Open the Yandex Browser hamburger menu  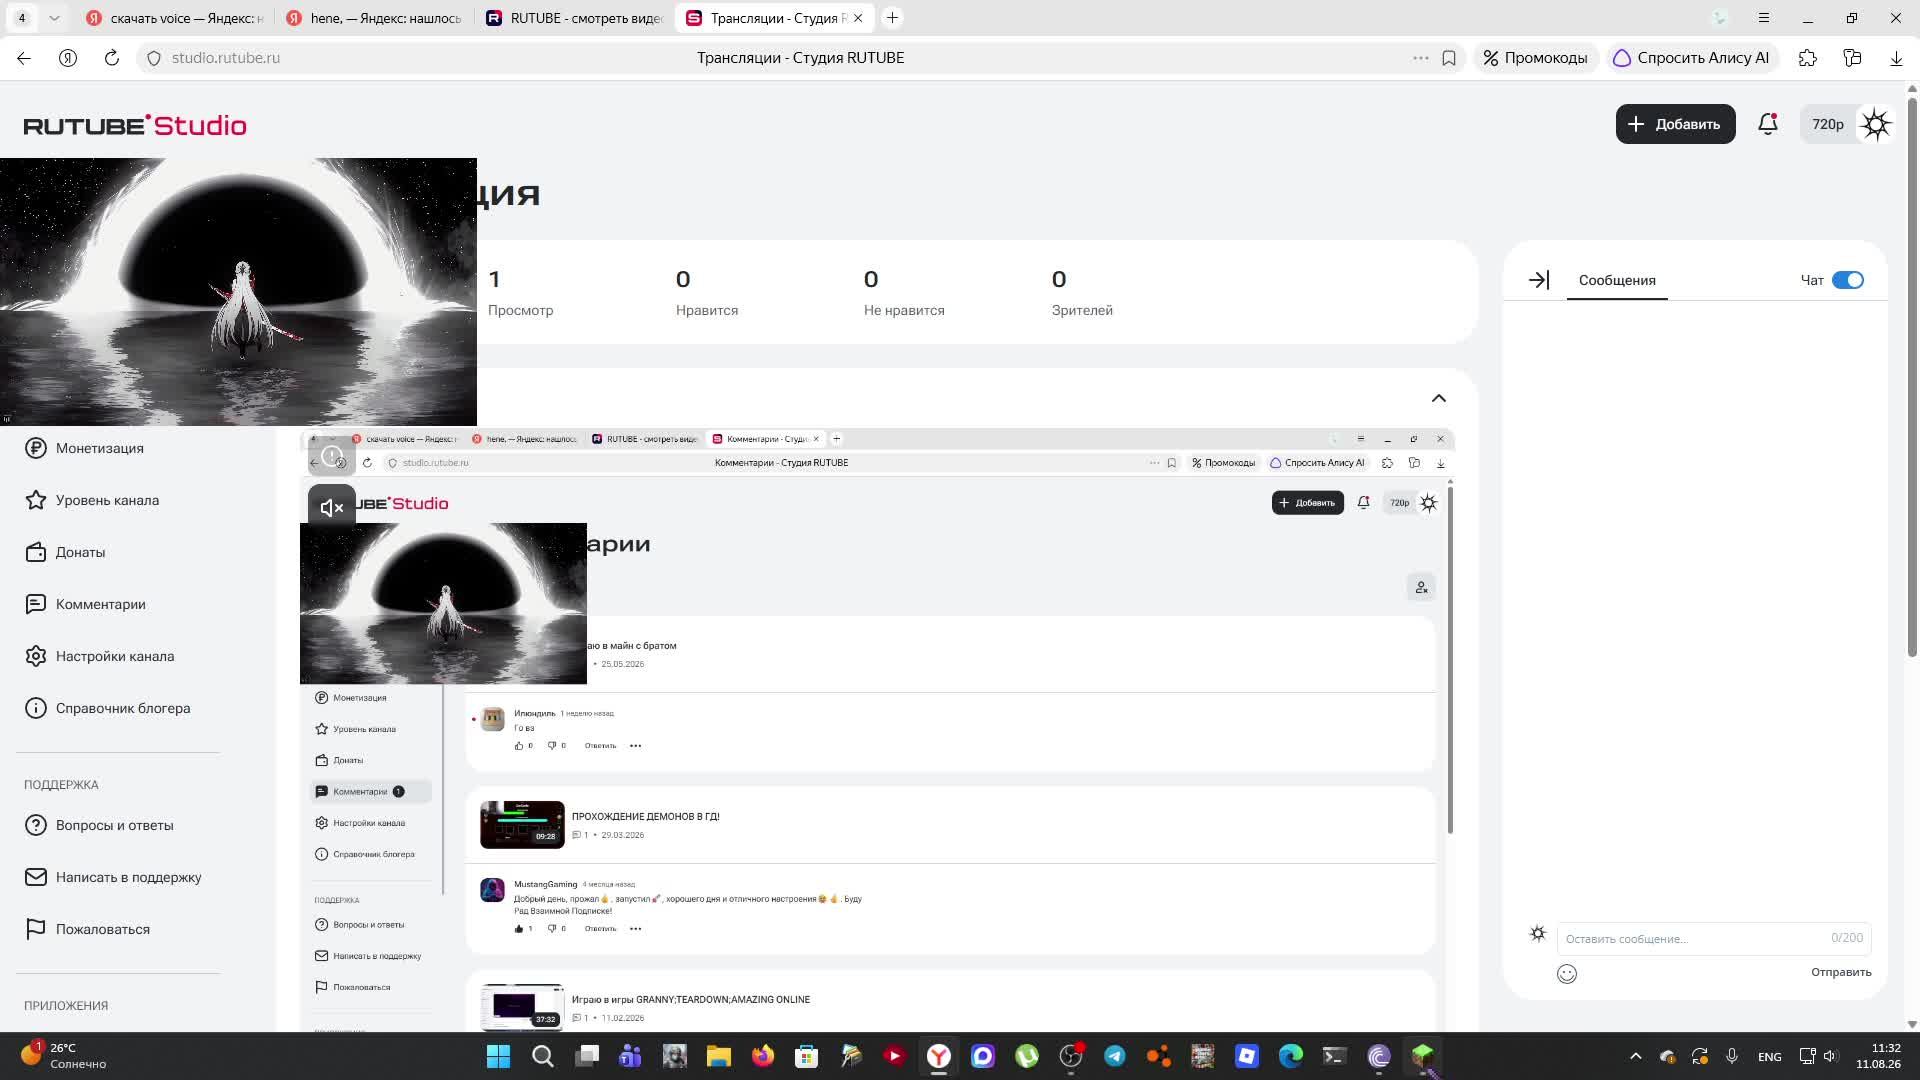(x=1764, y=18)
